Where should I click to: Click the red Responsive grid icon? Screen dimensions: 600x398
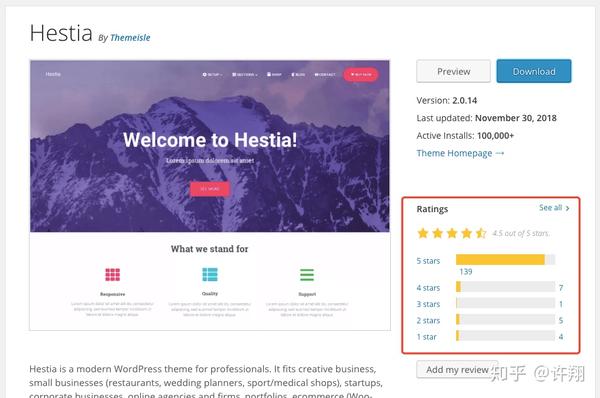coord(112,274)
